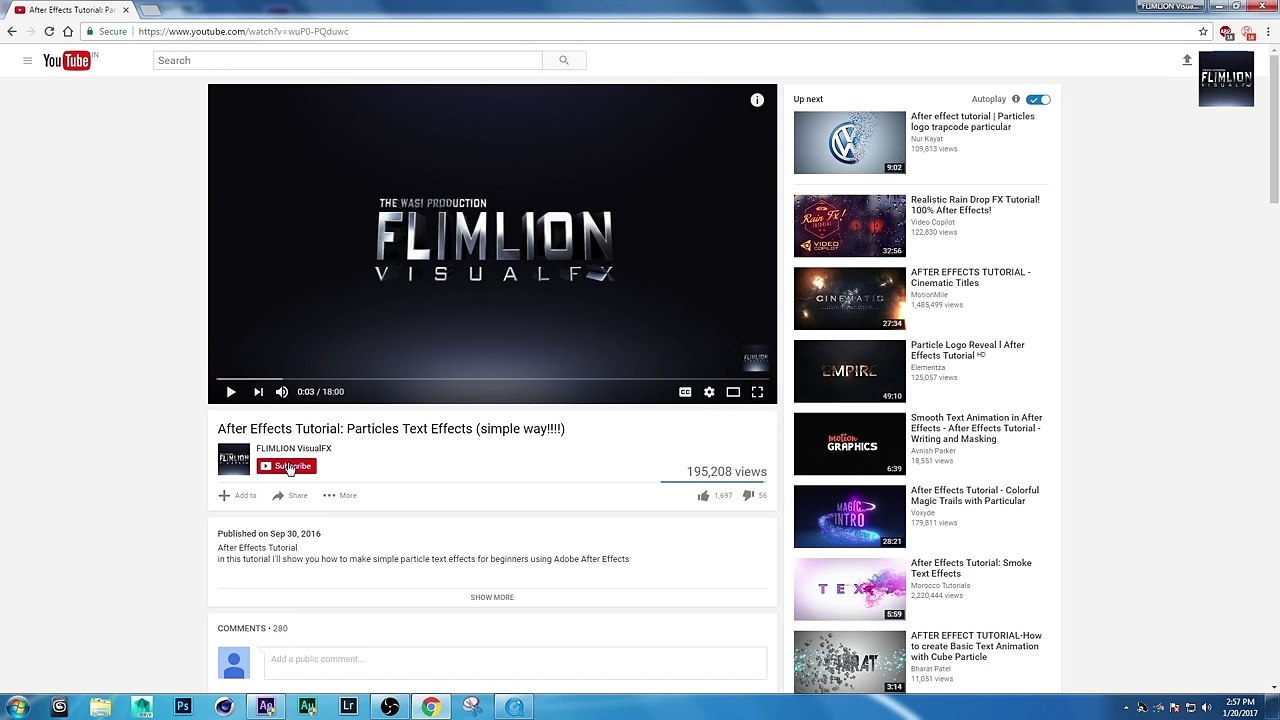Image resolution: width=1280 pixels, height=720 pixels.
Task: Go to the YouTube home logo
Action: (67, 61)
